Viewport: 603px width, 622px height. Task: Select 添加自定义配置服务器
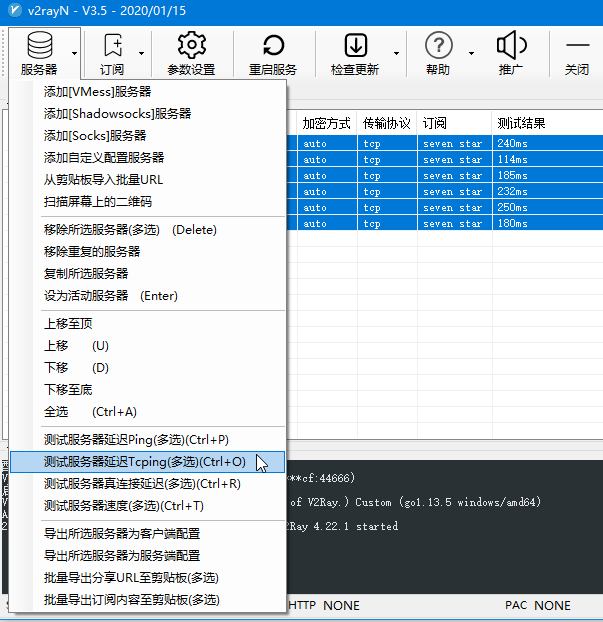pyautogui.click(x=148, y=157)
